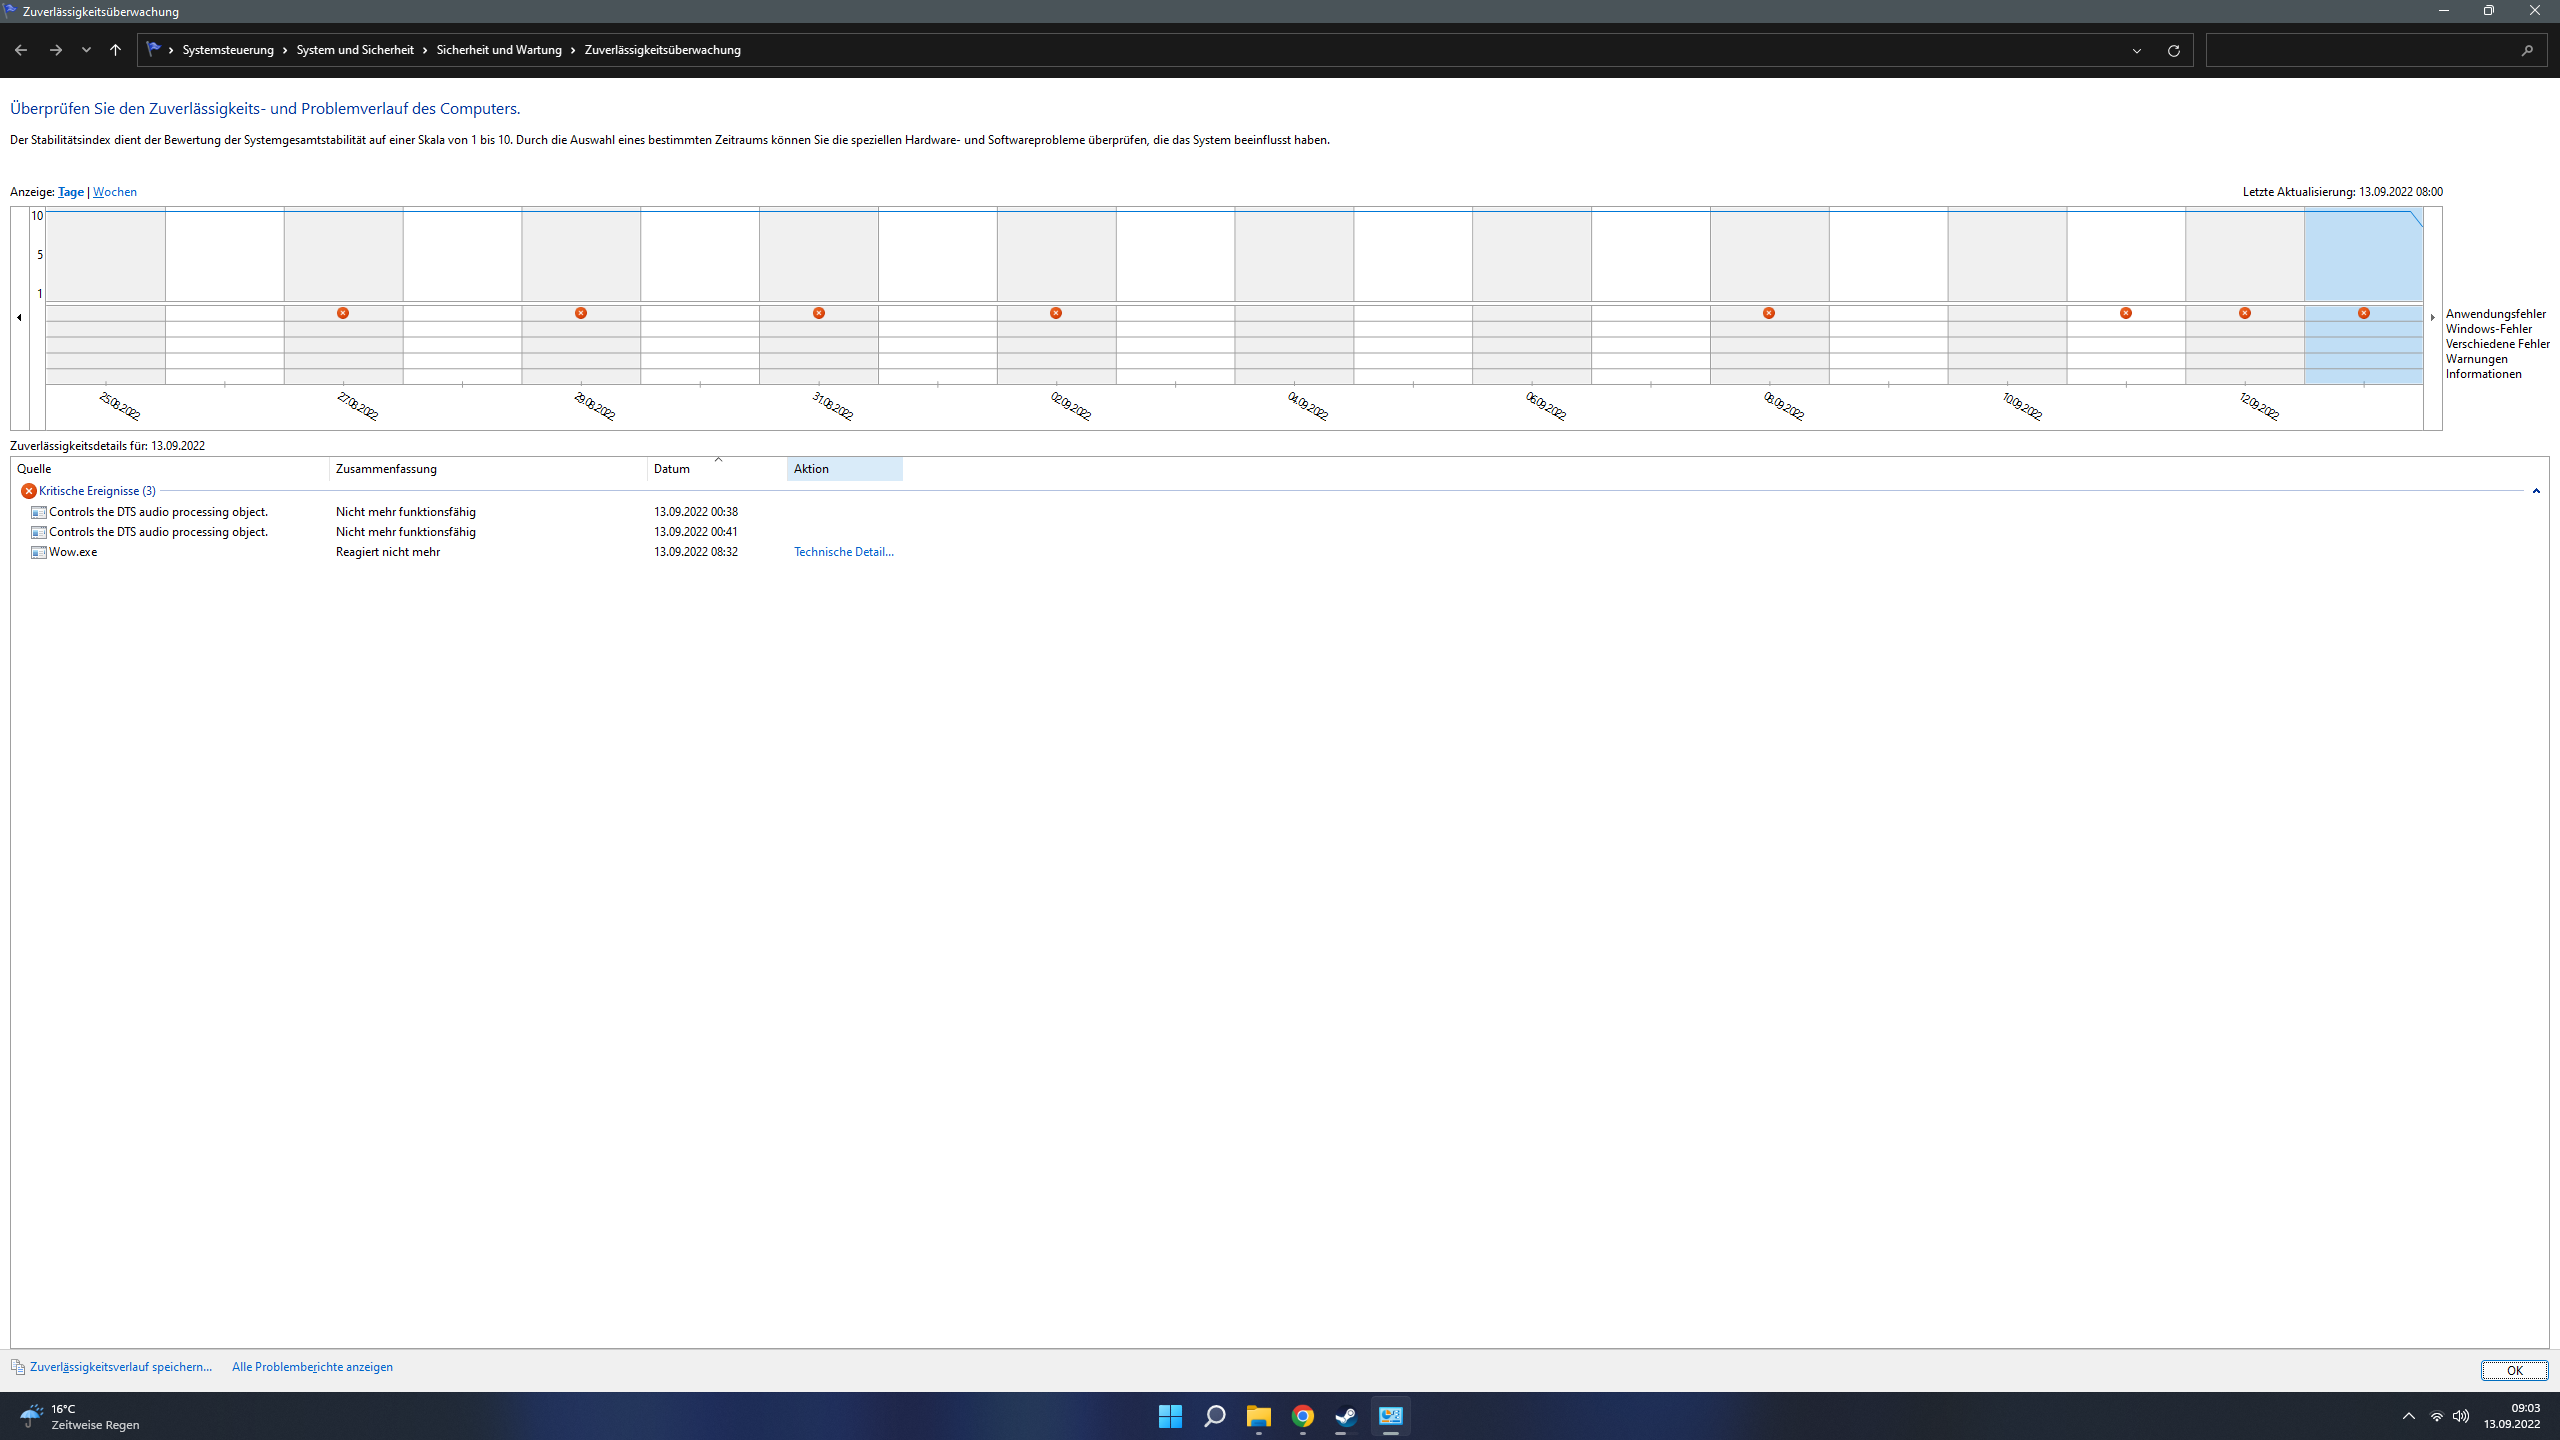Sort by the Datum column header
Viewport: 2560px width, 1440px height.
(672, 469)
